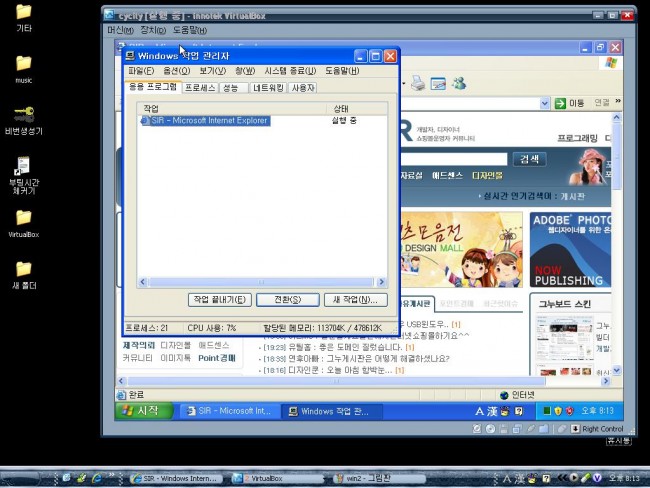Click the VirtualBox network indicator icon
The height and width of the screenshot is (488, 650).
pos(517,429)
